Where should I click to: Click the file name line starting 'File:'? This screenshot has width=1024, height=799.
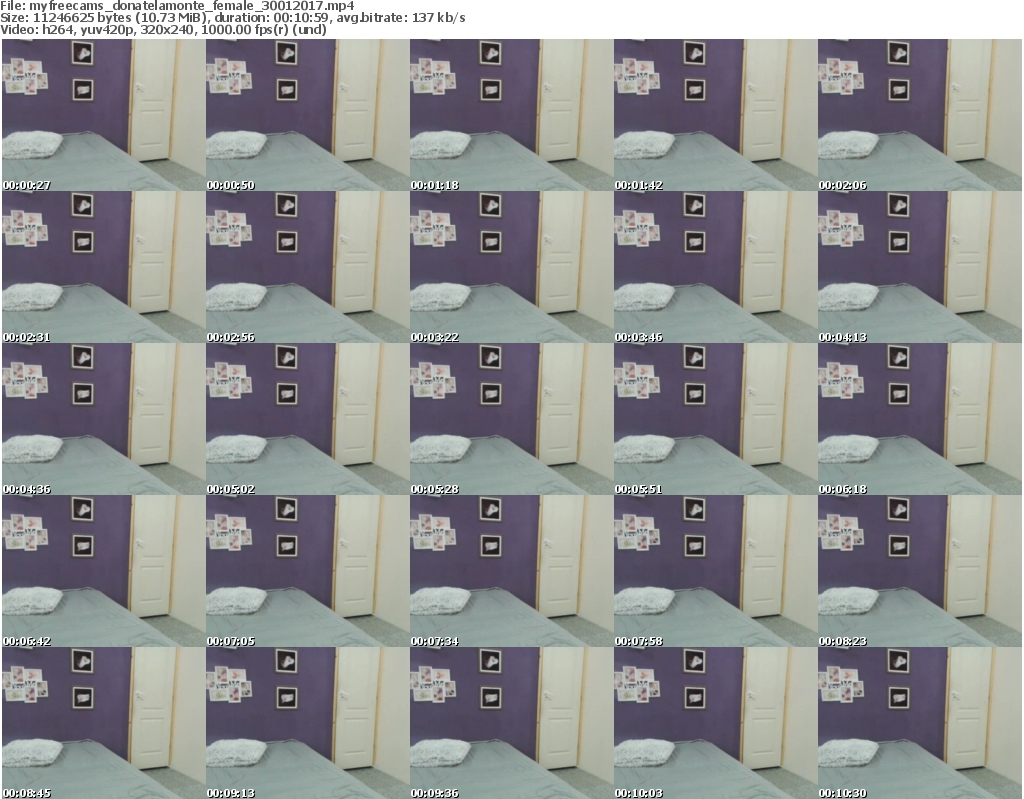[x=178, y=6]
